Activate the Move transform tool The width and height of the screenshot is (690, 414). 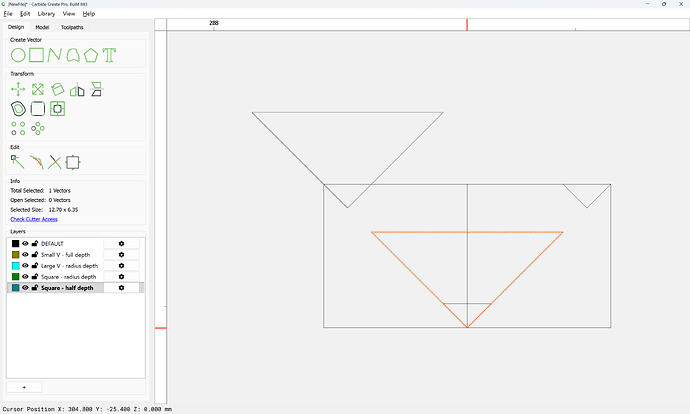(18, 89)
